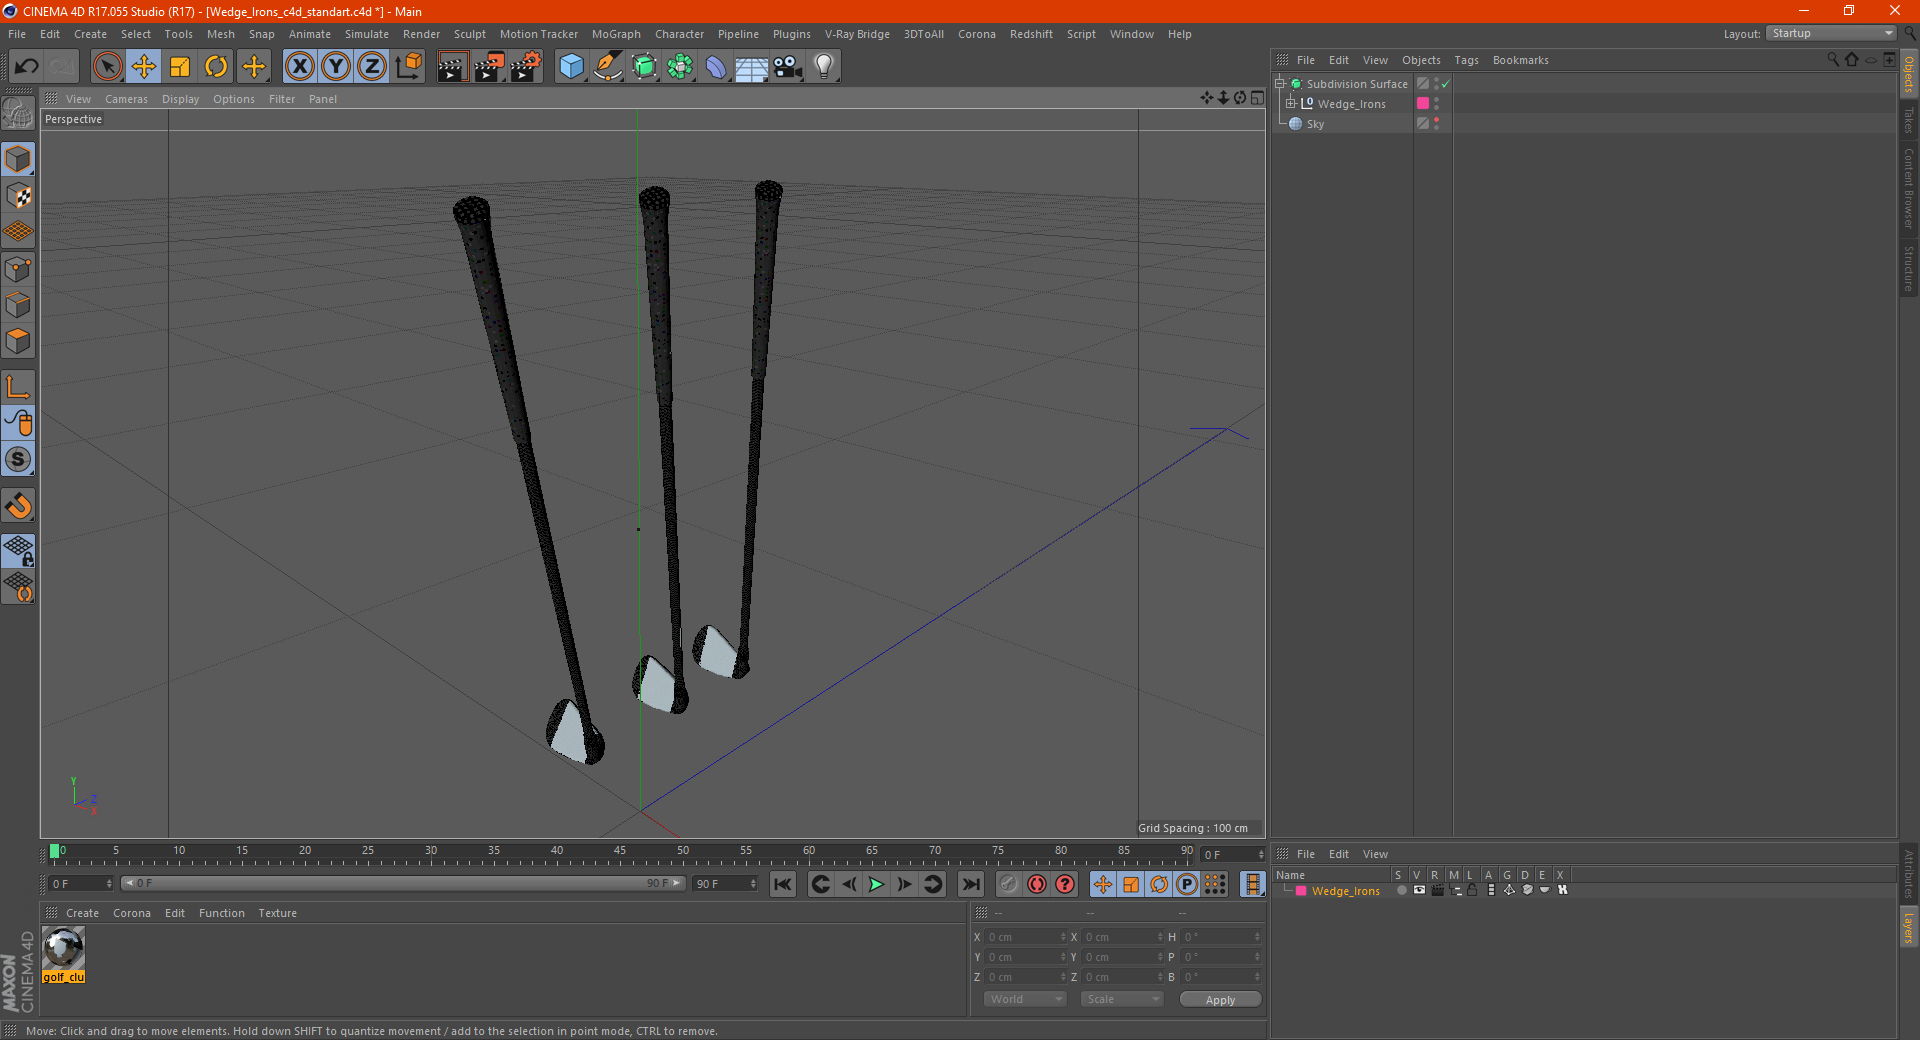
Task: Open the Layout Startup dropdown
Action: tap(1832, 33)
